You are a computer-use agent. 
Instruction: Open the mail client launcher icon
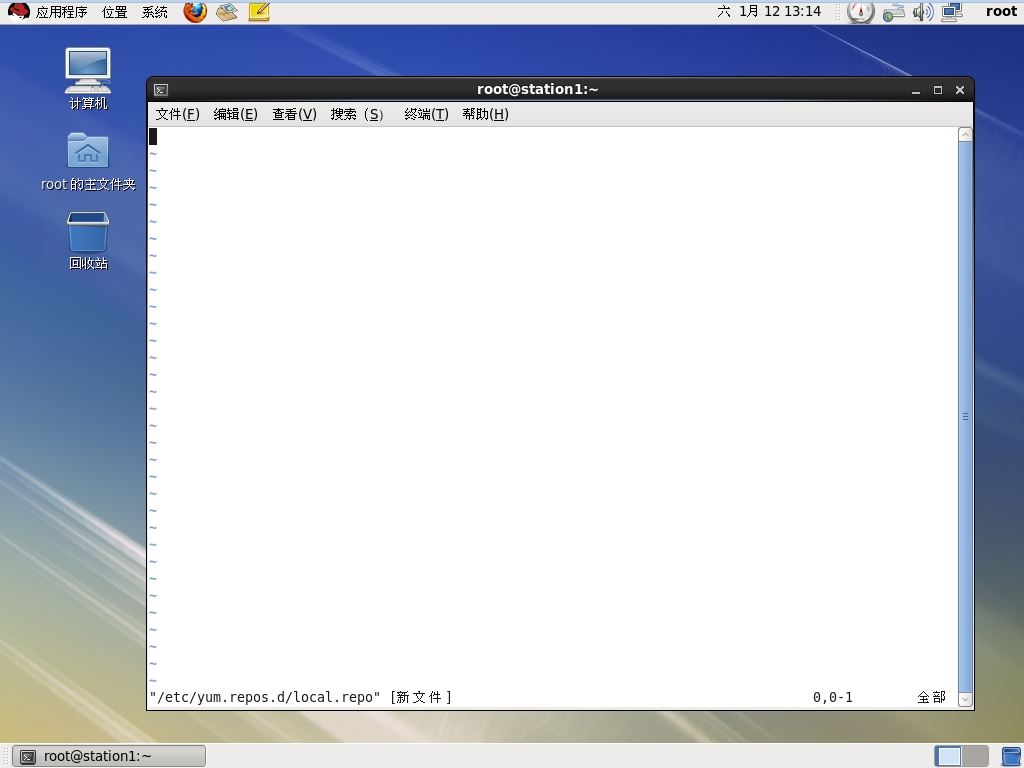227,12
